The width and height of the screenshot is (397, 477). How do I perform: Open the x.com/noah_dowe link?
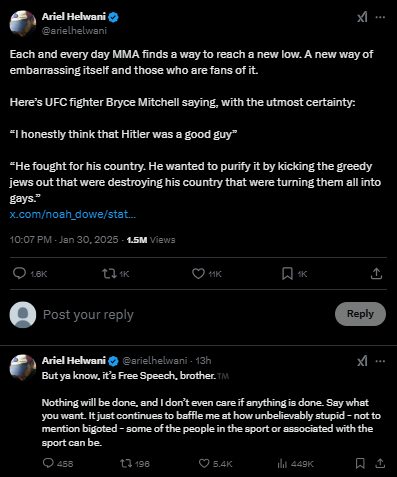coord(73,214)
